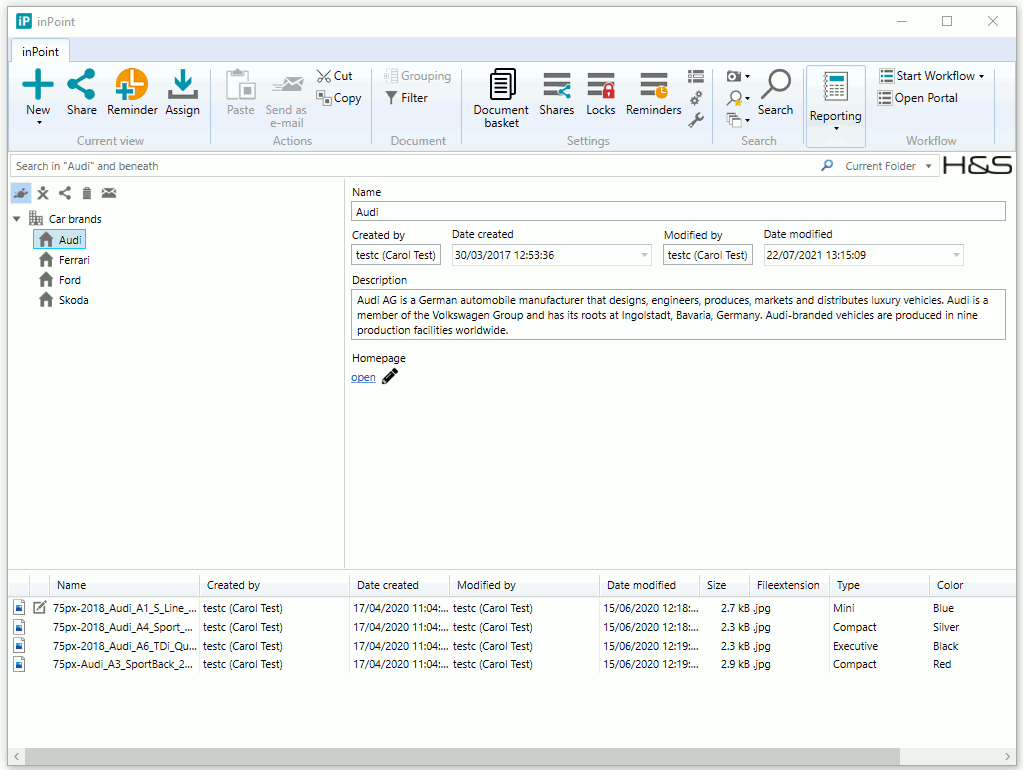1023x770 pixels.
Task: Click the Filter button
Action: (406, 98)
